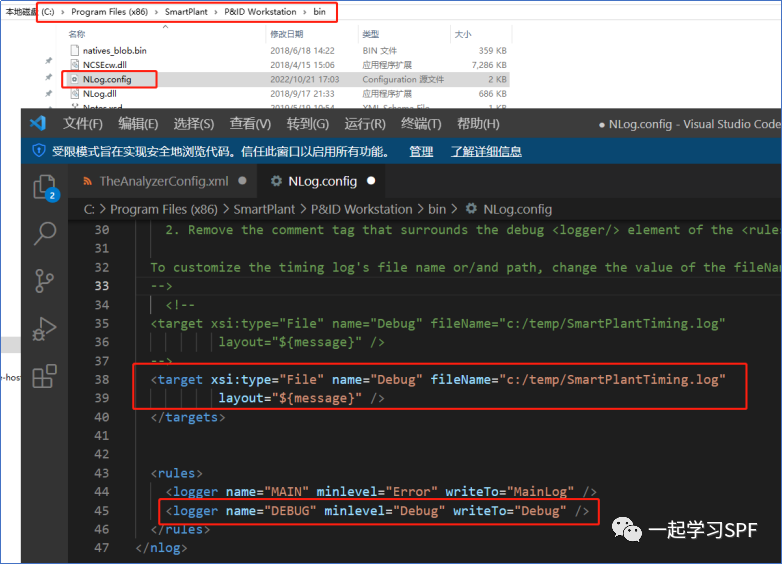Open Run and Debug in activity bar
Image resolution: width=783 pixels, height=565 pixels.
pyautogui.click(x=44, y=329)
